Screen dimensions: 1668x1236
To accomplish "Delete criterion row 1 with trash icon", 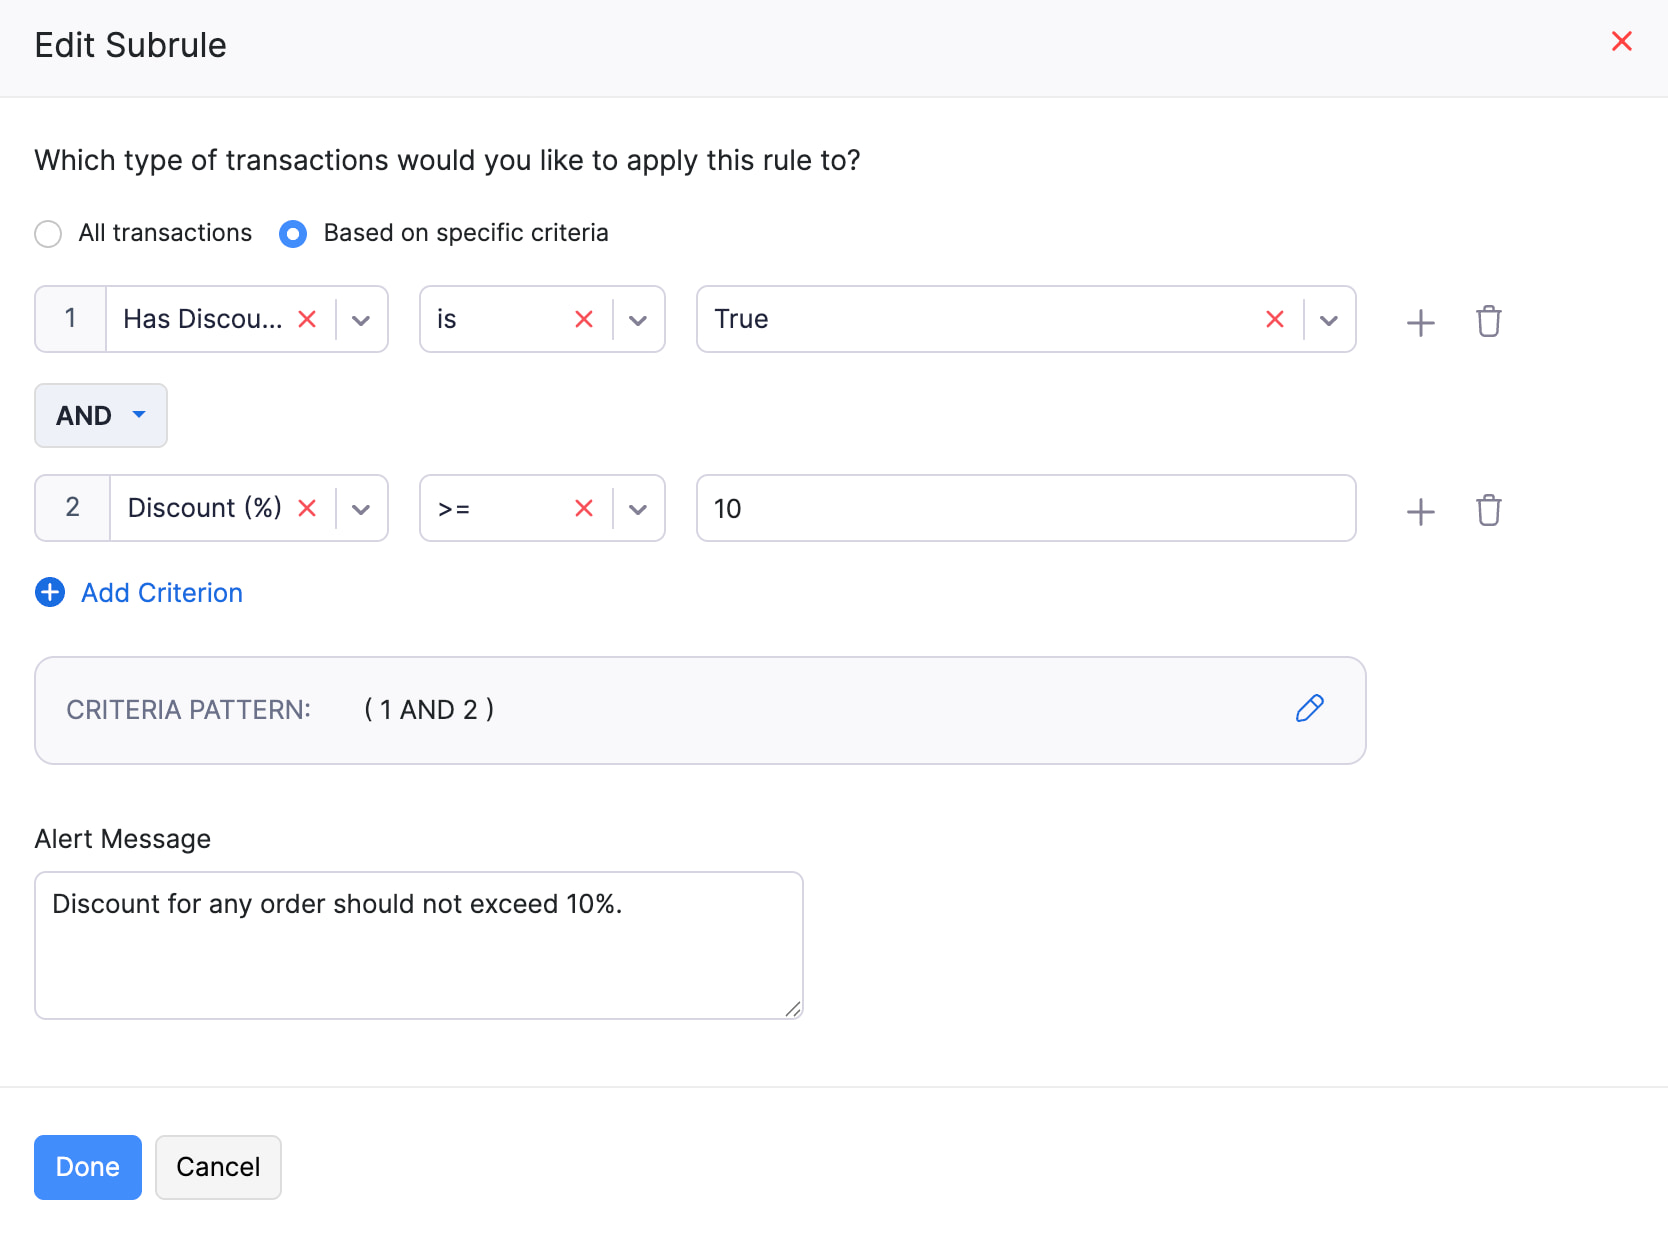I will point(1489,321).
